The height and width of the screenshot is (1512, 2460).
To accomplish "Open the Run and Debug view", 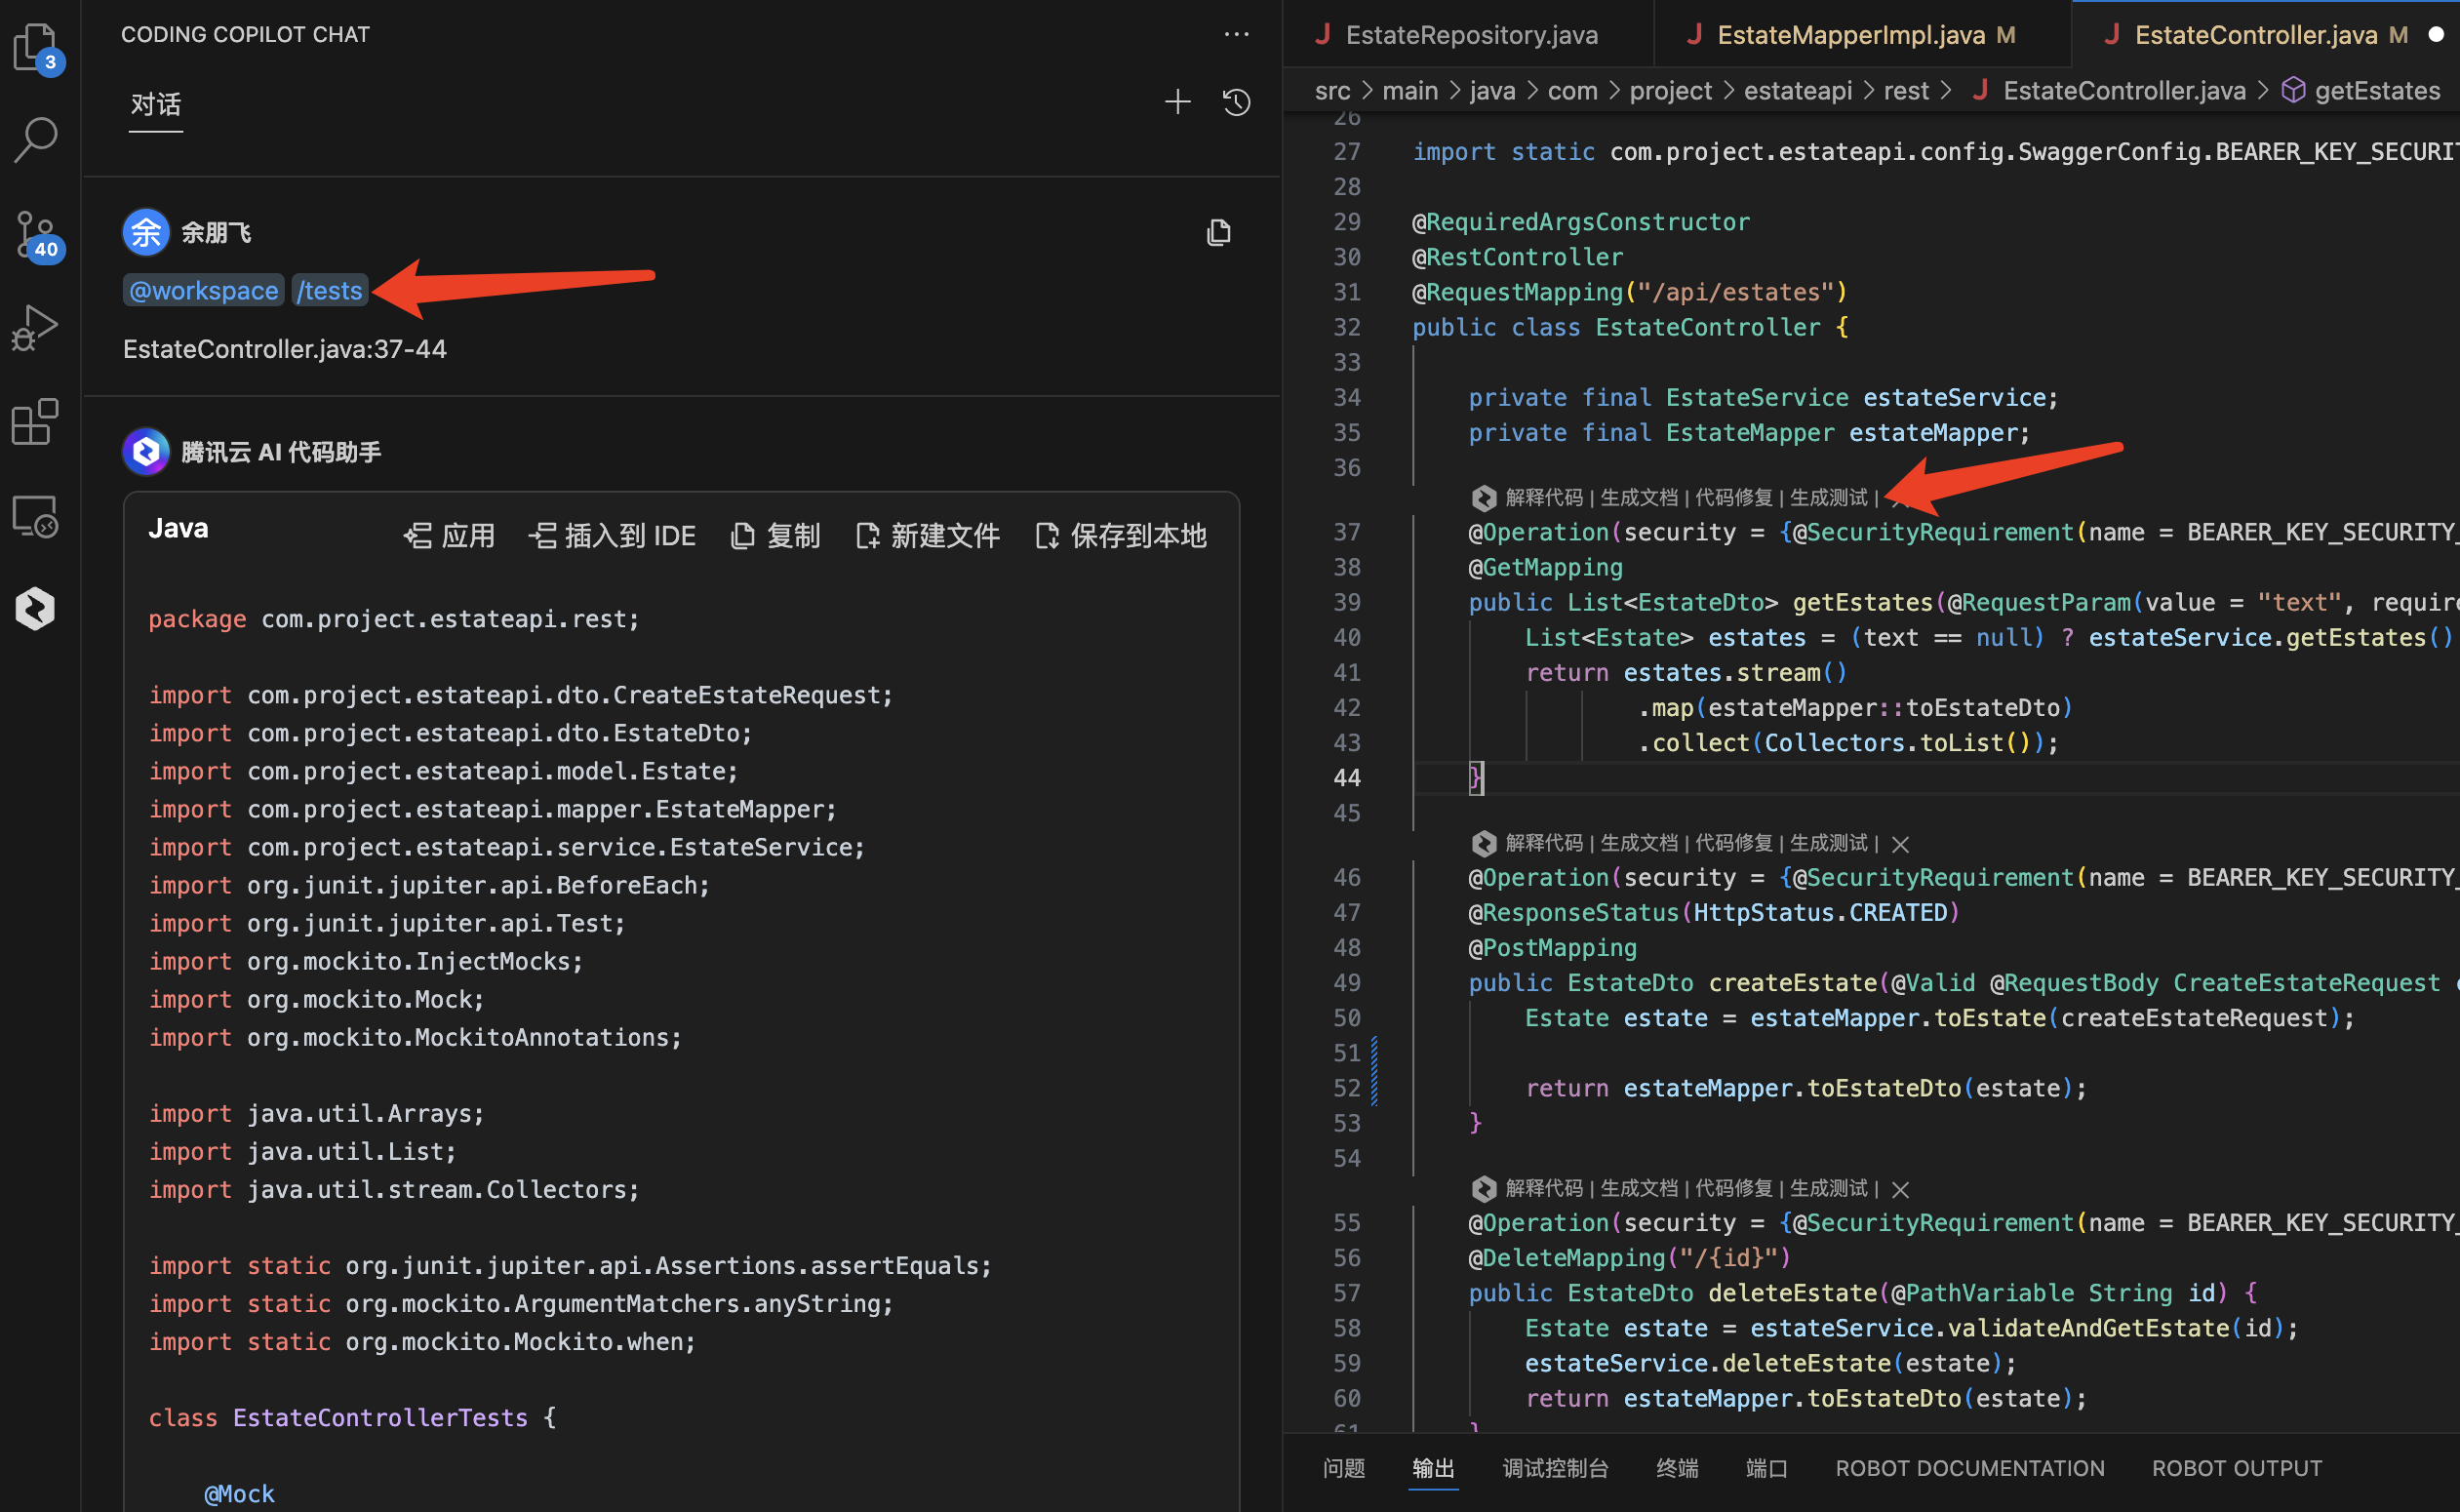I will pyautogui.click(x=36, y=328).
